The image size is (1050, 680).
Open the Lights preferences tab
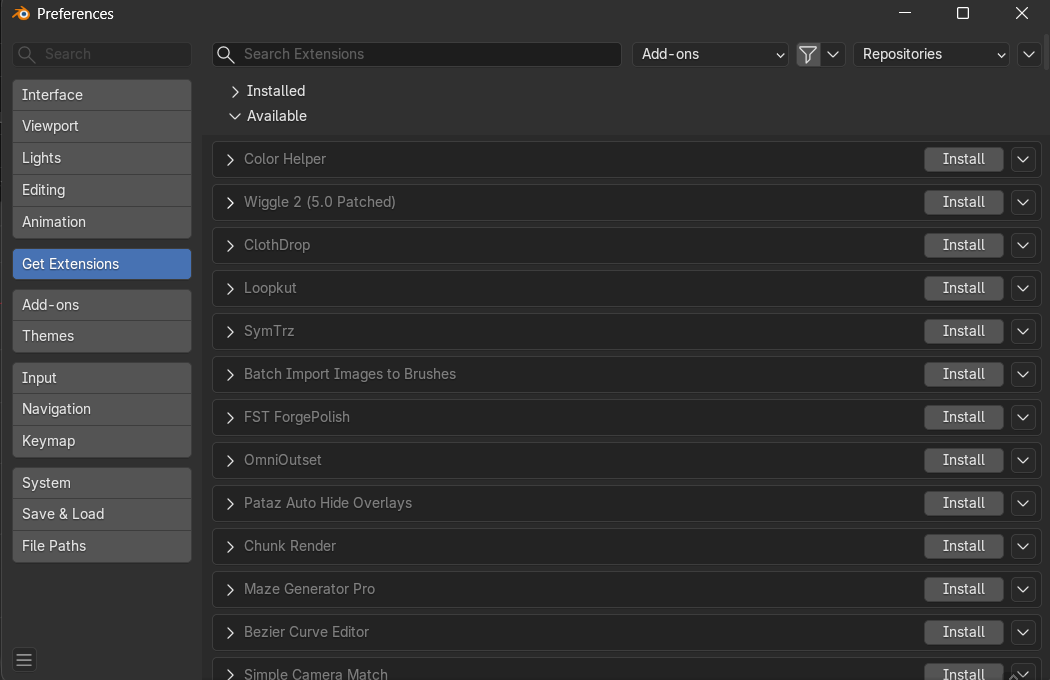pyautogui.click(x=102, y=158)
